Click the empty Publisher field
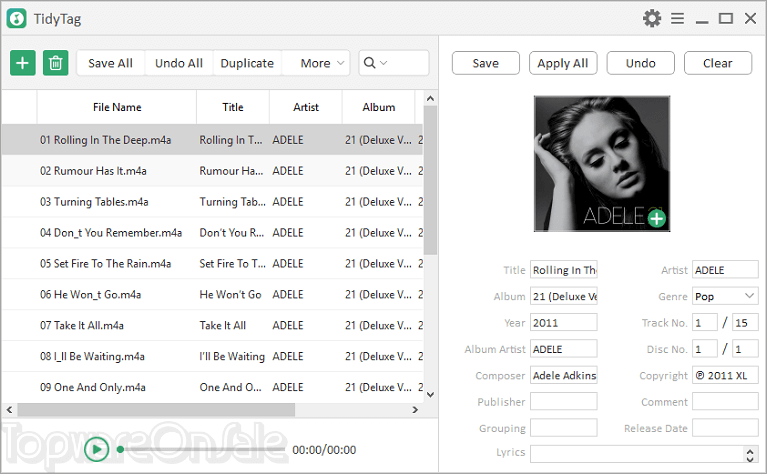The height and width of the screenshot is (474, 767). coord(564,402)
